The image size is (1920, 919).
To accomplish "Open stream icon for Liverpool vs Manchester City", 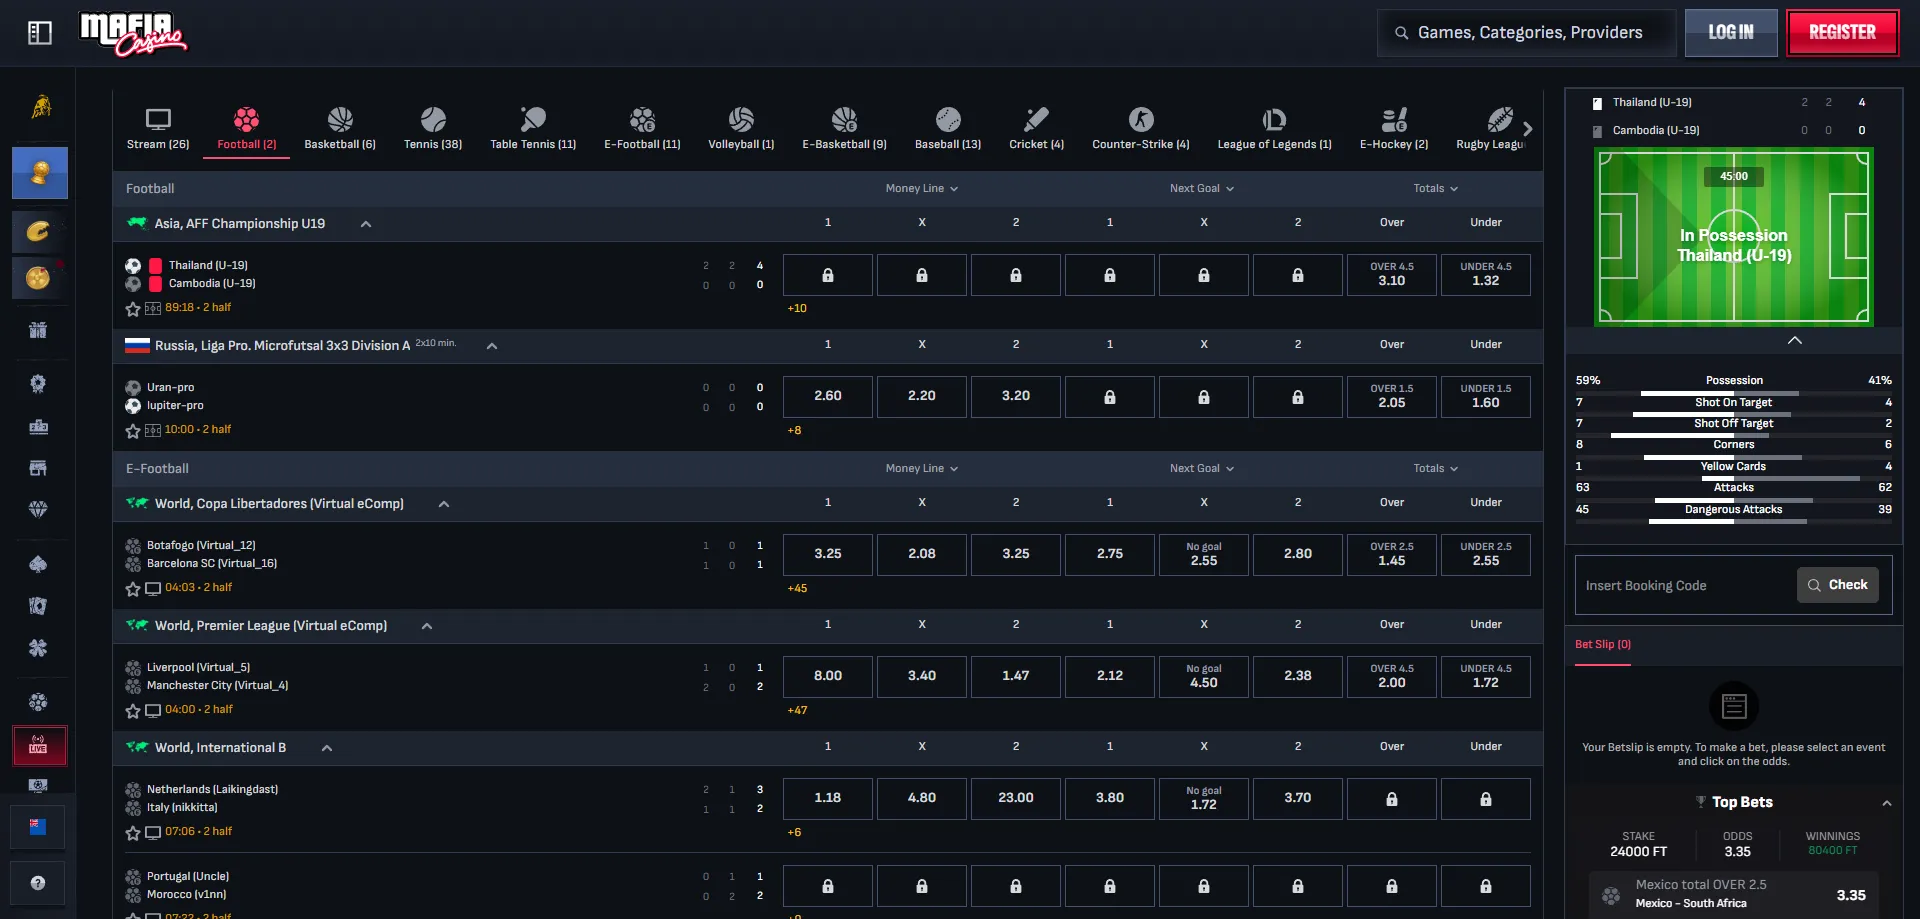I will click(x=153, y=710).
